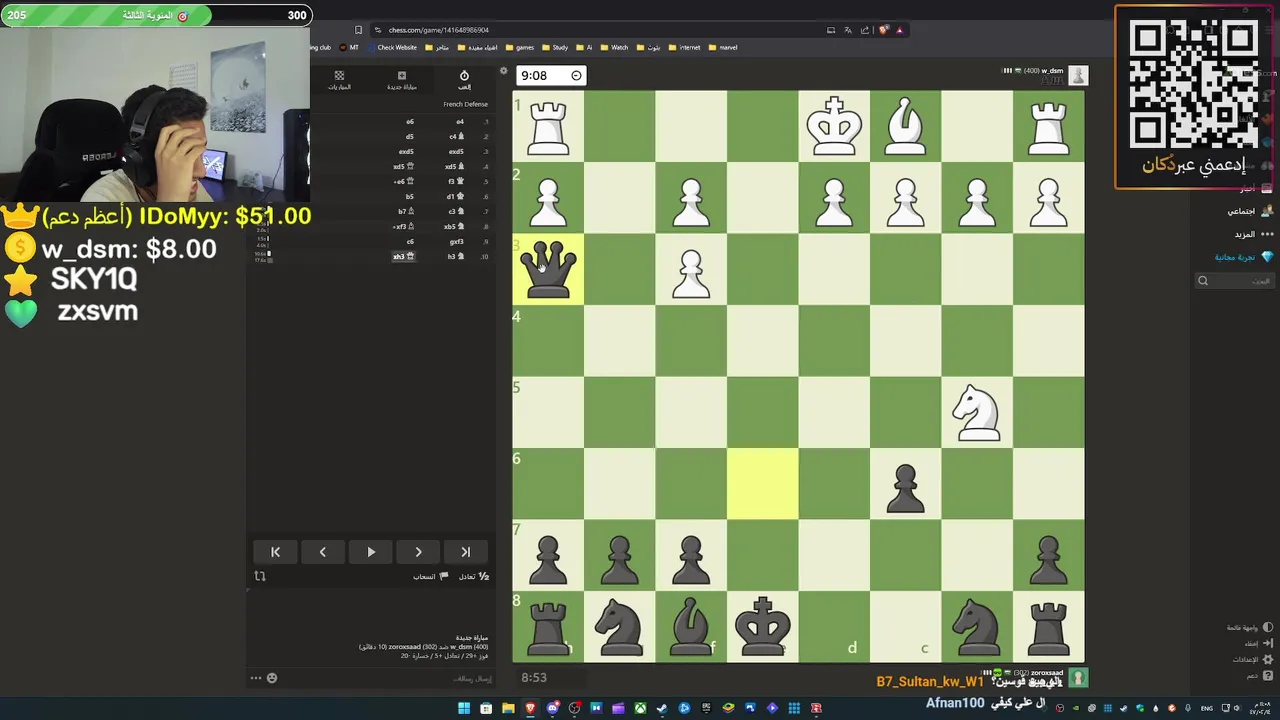1280x720 pixels.
Task: Select move c6 in the move list
Action: pyautogui.click(x=410, y=241)
